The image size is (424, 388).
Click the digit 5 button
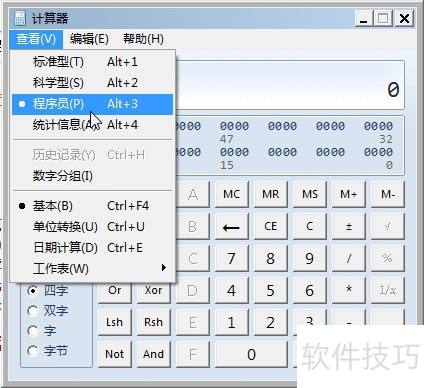pyautogui.click(x=271, y=290)
